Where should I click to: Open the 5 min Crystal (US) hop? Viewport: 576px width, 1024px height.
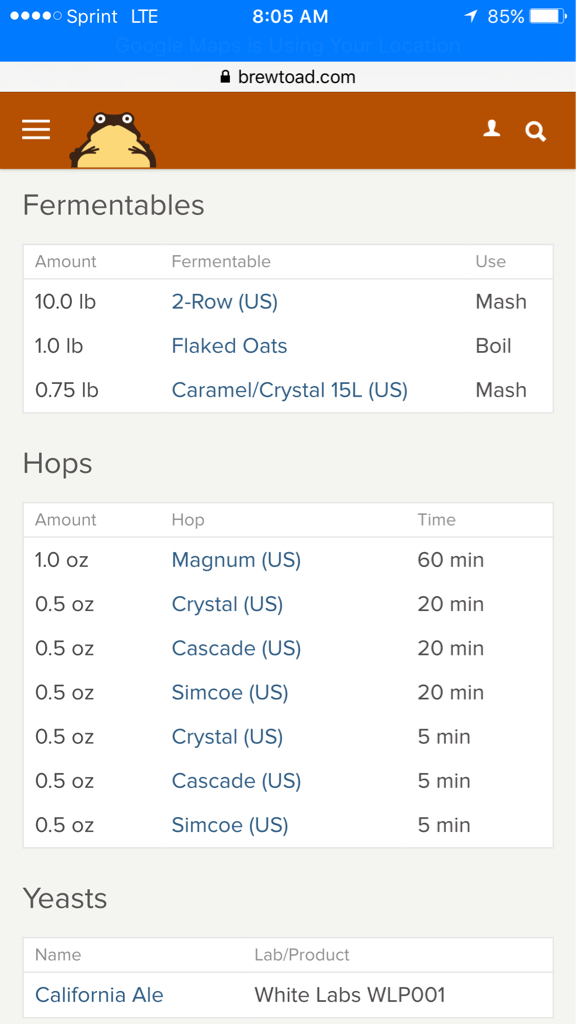click(x=227, y=737)
